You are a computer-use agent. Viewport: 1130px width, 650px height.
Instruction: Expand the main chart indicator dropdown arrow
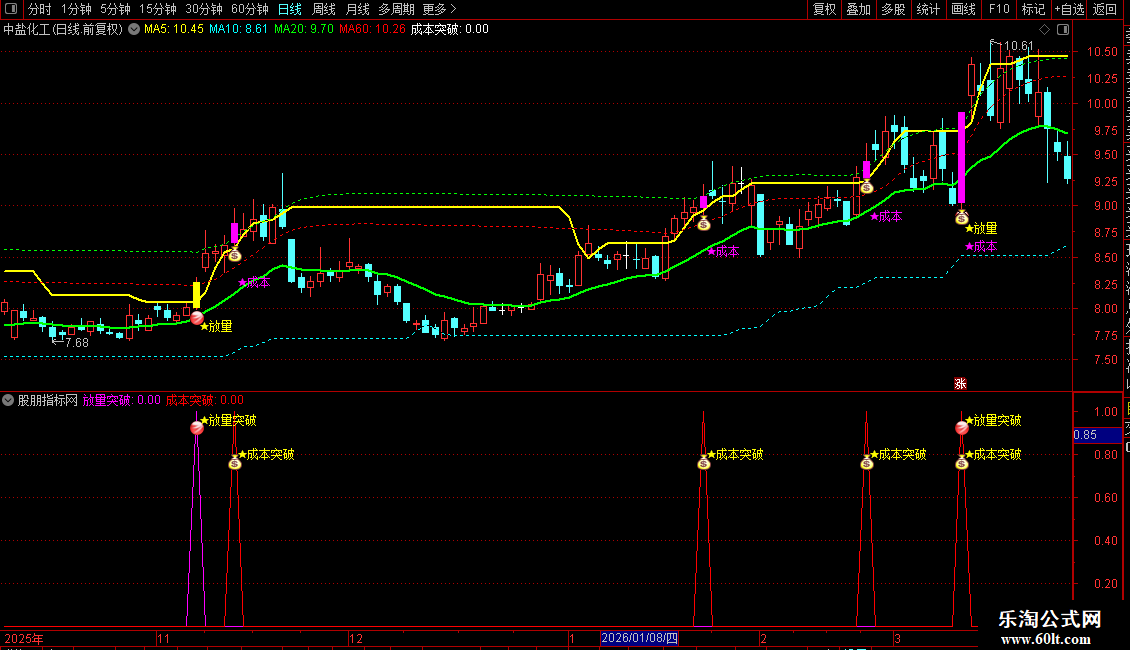coord(134,30)
